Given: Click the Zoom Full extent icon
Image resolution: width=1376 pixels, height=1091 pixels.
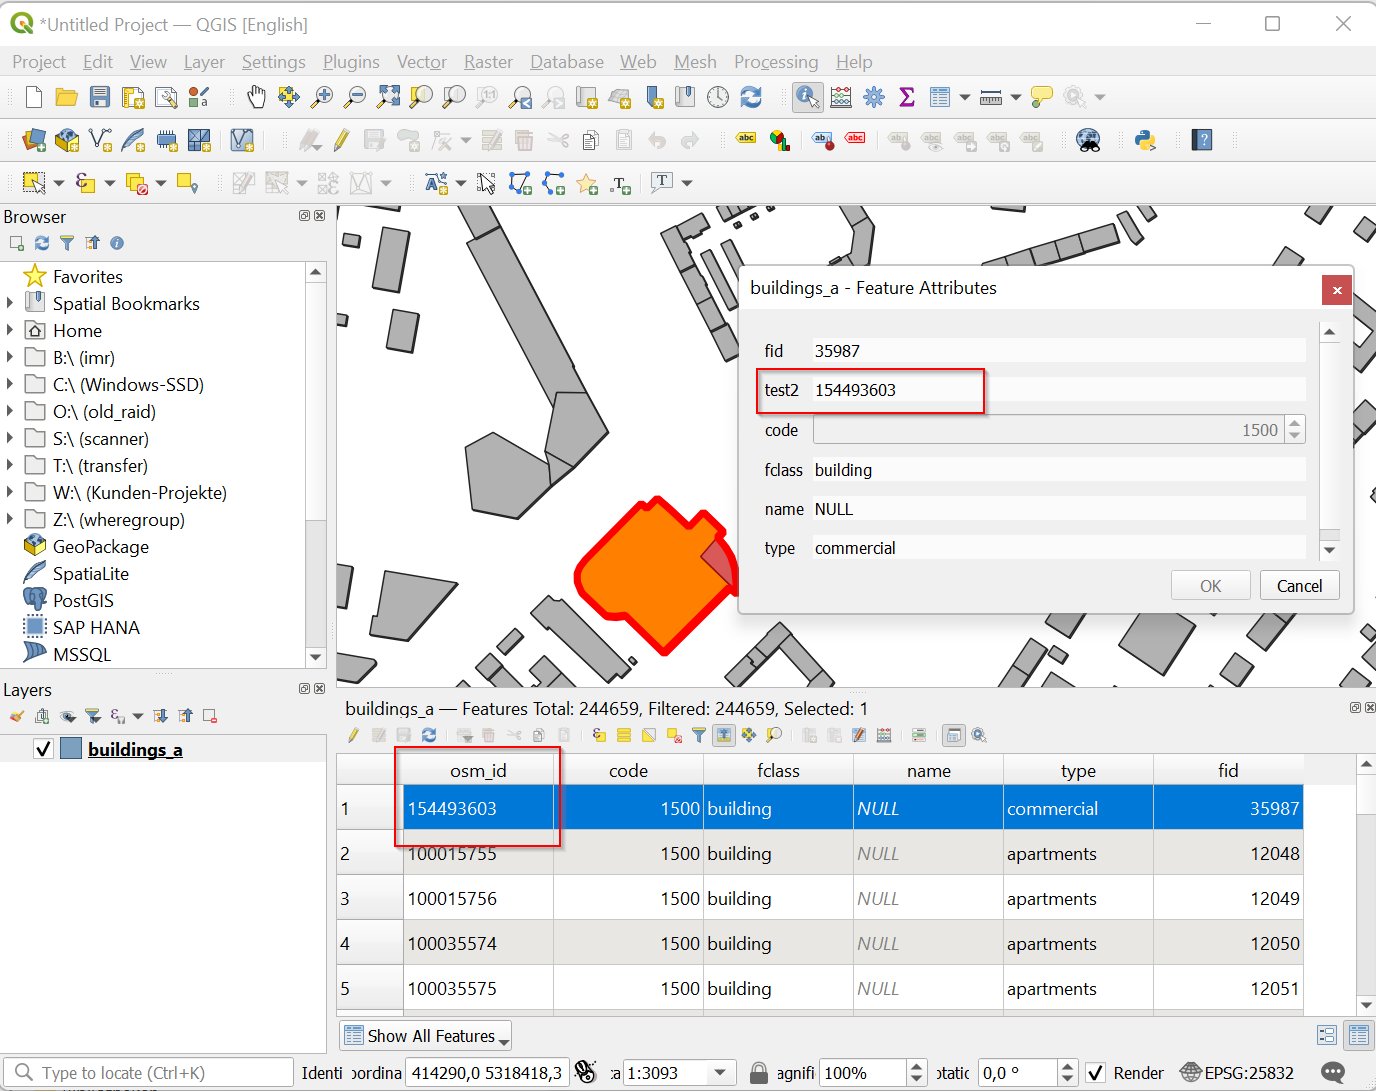Looking at the screenshot, I should (x=388, y=97).
